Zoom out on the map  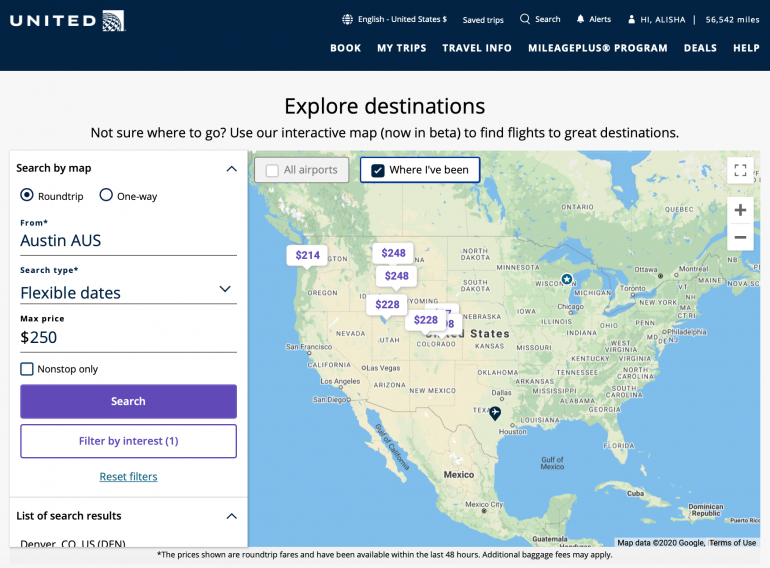pos(740,238)
